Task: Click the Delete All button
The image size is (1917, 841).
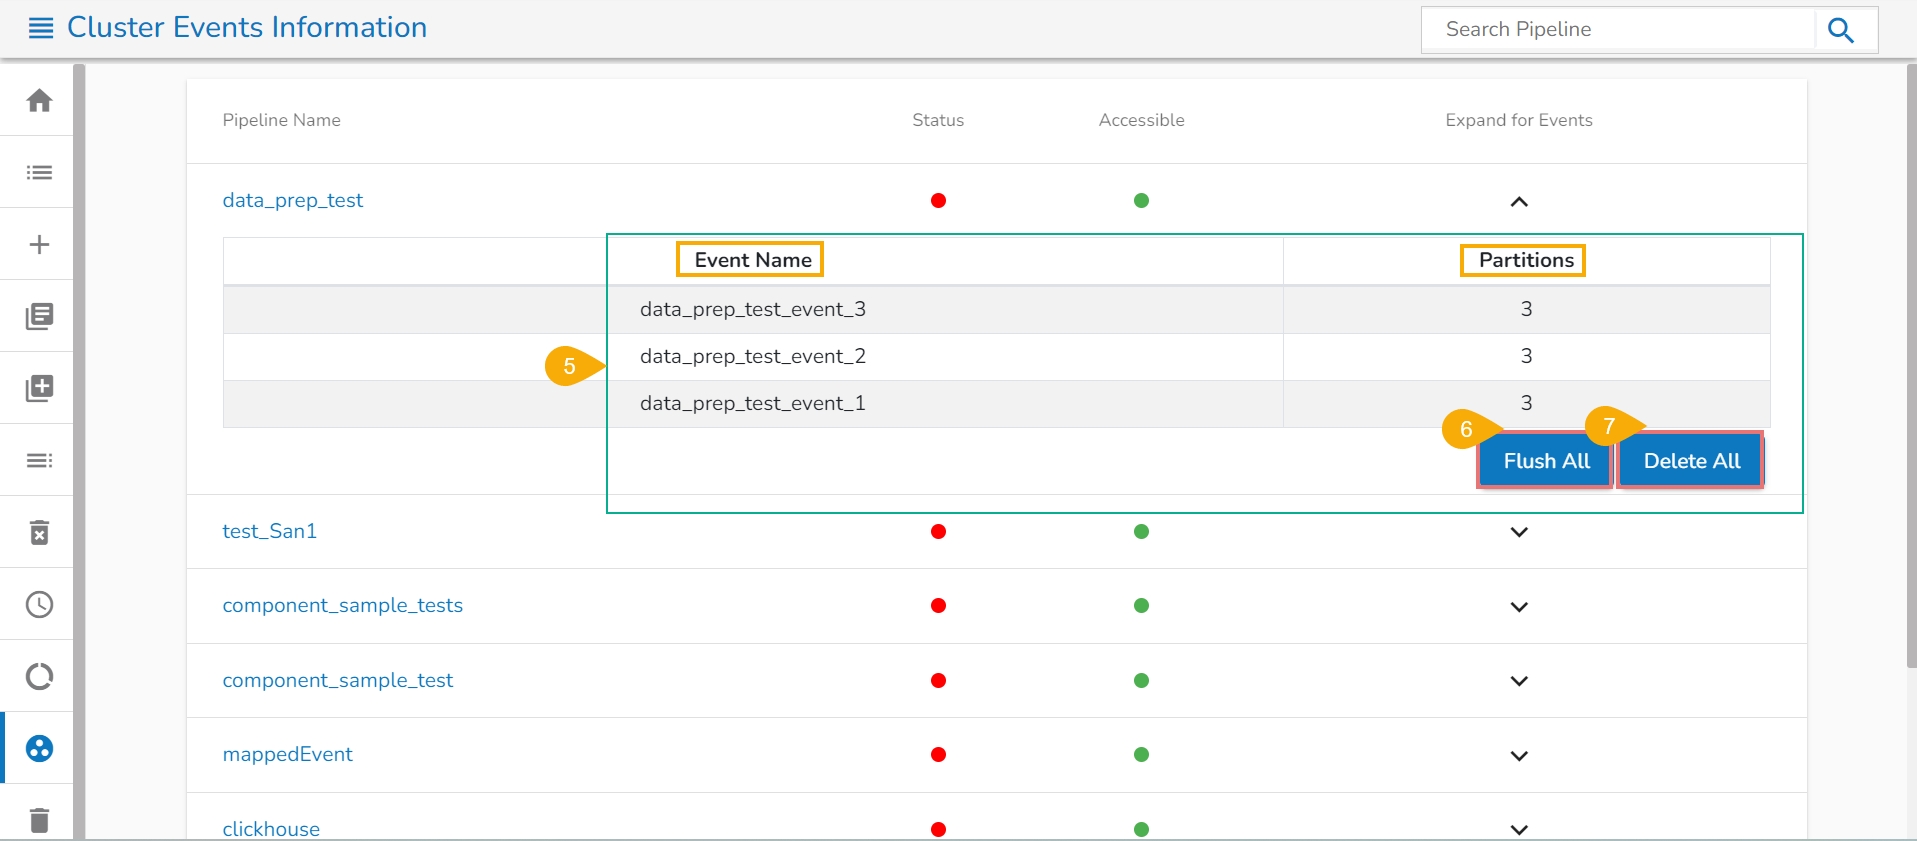Action: pos(1691,461)
